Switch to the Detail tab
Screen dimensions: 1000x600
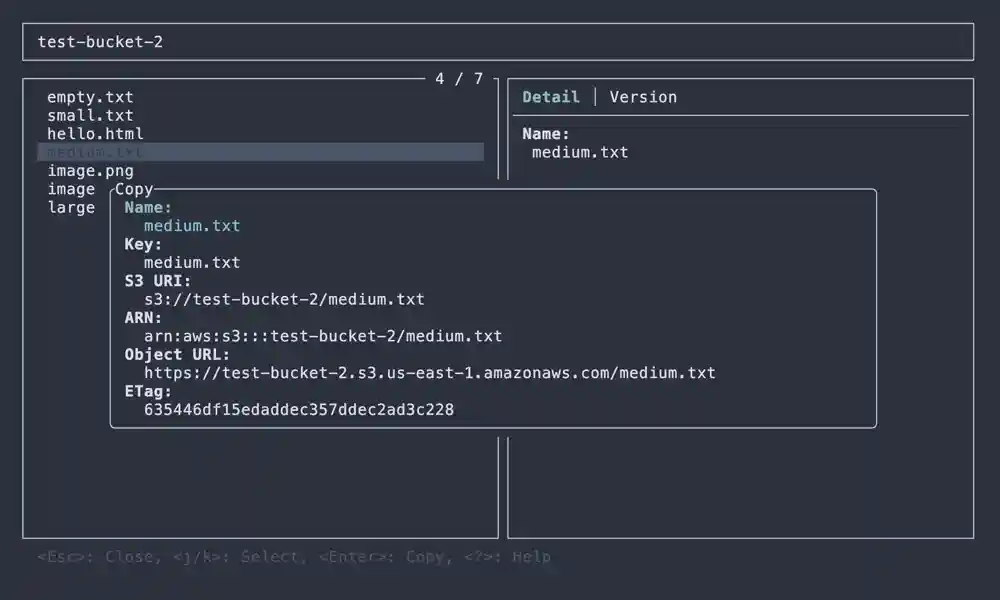551,97
